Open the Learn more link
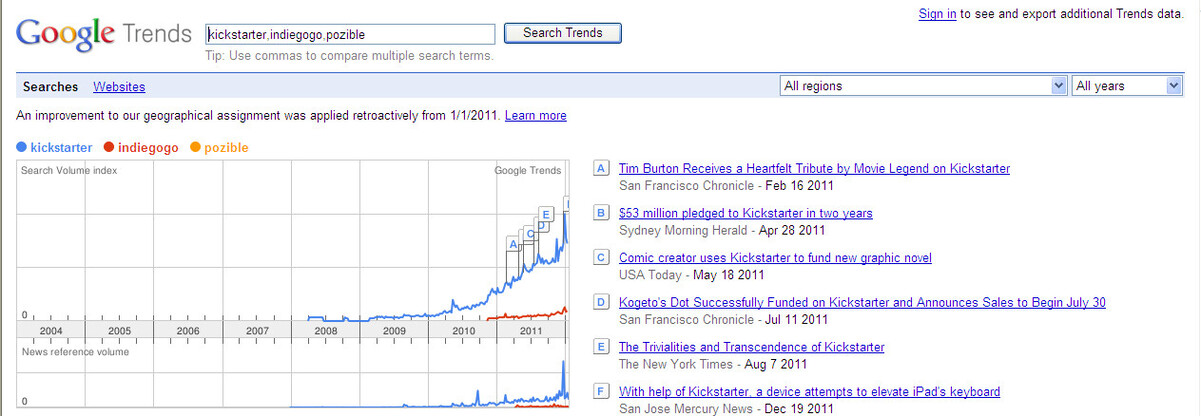This screenshot has width=1201, height=416. 536,116
